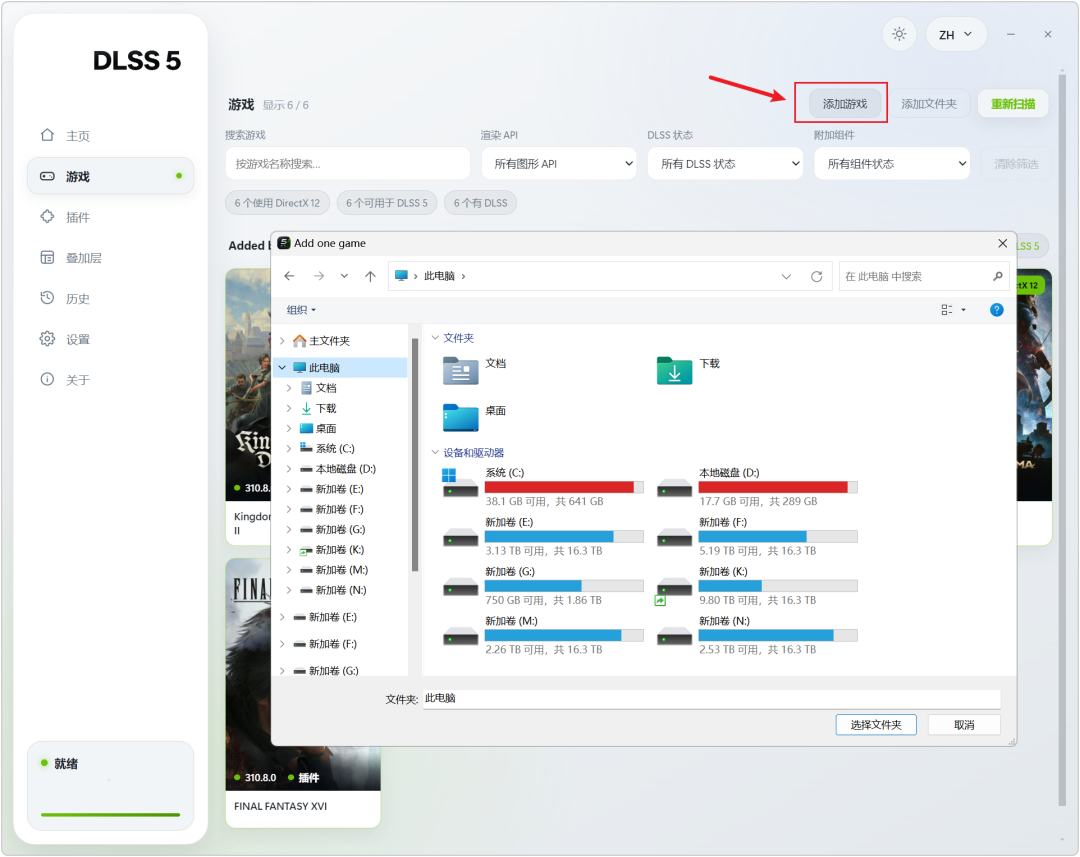Click the 文档 folder icon in main pane

460,370
